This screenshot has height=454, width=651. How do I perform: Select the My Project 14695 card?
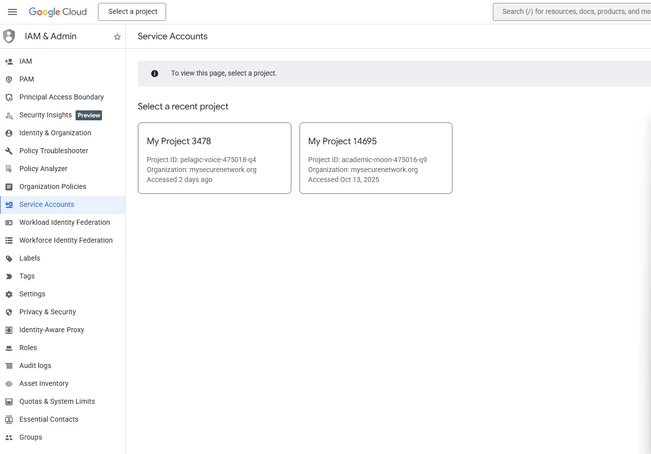[x=376, y=158]
